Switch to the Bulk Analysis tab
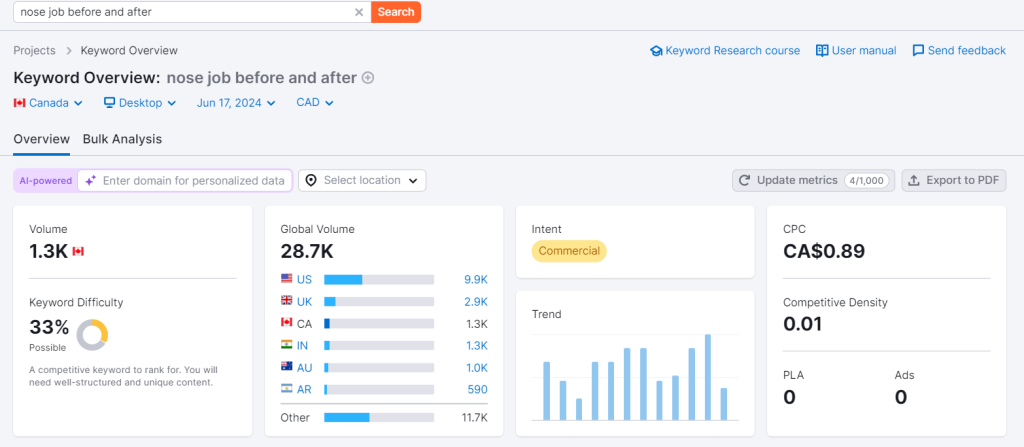The width and height of the screenshot is (1024, 447). click(122, 139)
